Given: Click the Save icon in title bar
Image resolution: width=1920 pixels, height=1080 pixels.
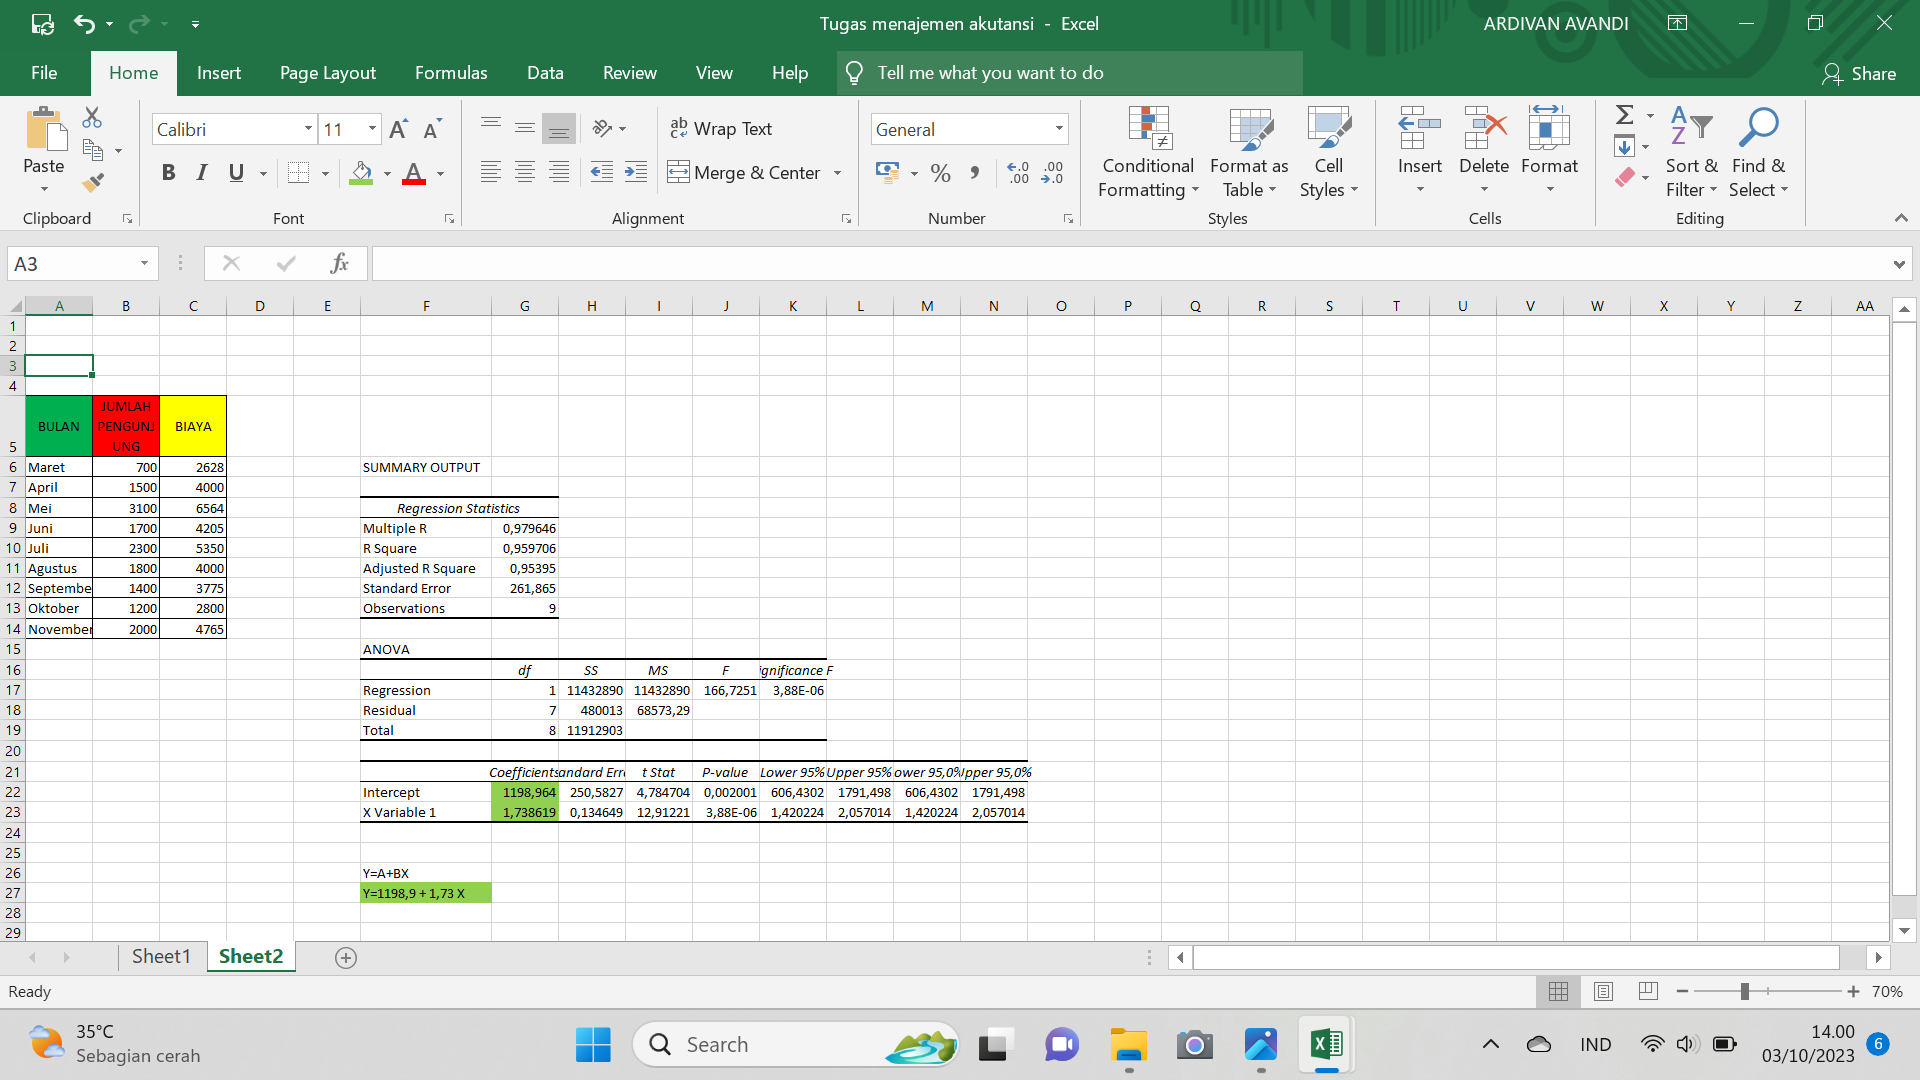Looking at the screenshot, I should (42, 23).
